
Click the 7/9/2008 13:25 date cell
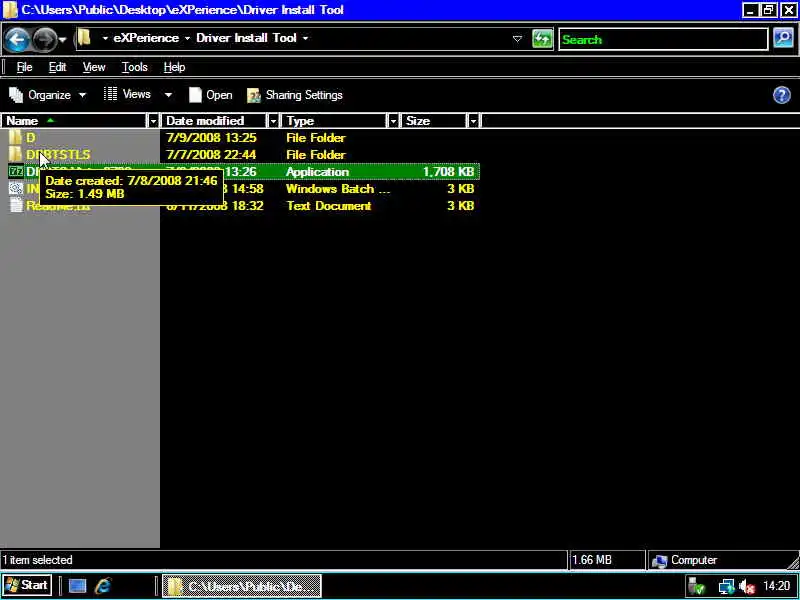[211, 138]
